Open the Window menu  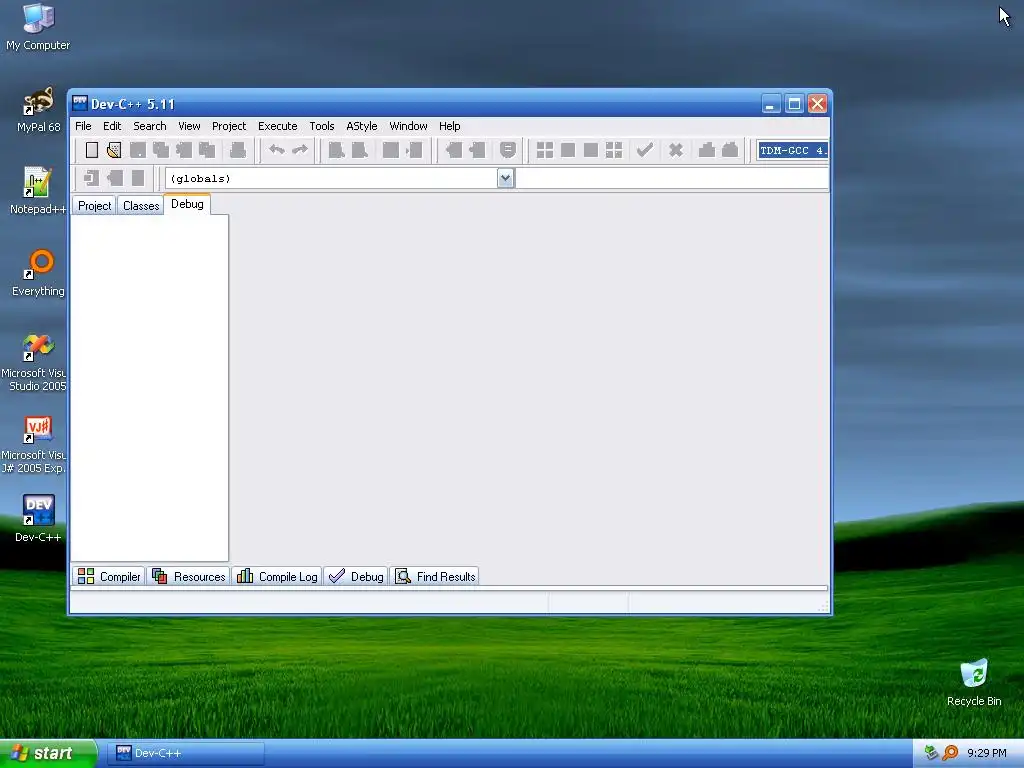coord(408,126)
